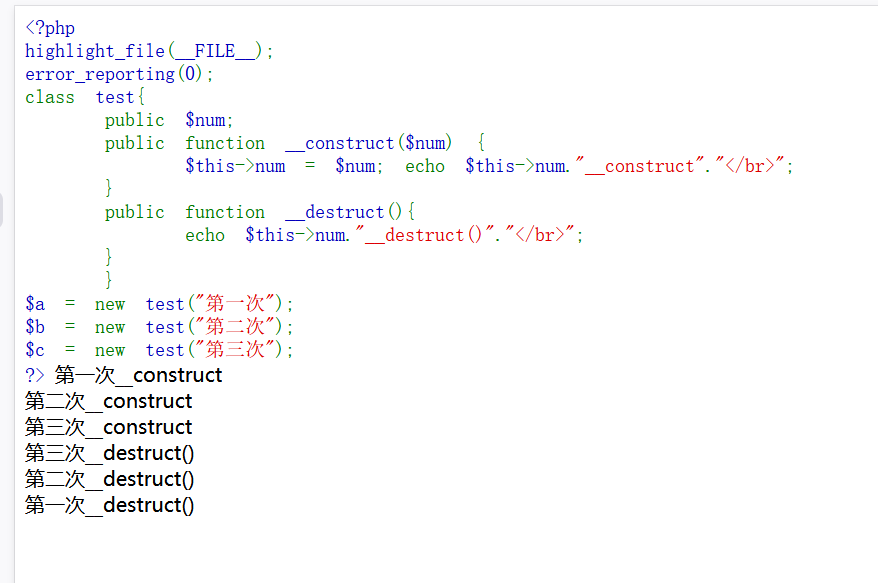This screenshot has width=878, height=583.
Task: Click the $this->num = $num assignment
Action: point(283,166)
